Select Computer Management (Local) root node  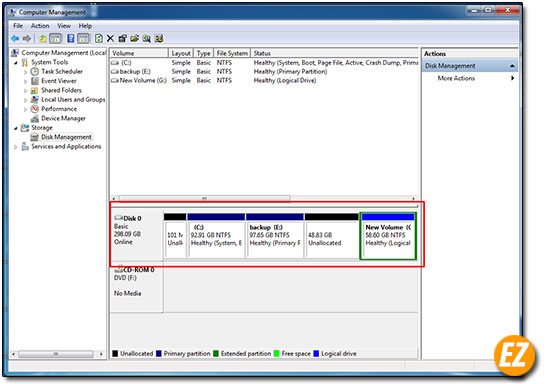coord(64,53)
